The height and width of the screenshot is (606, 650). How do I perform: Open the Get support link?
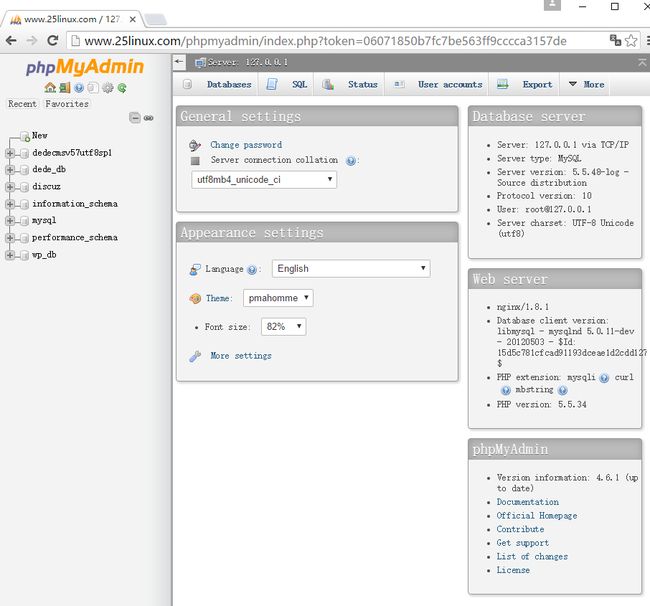(x=523, y=543)
